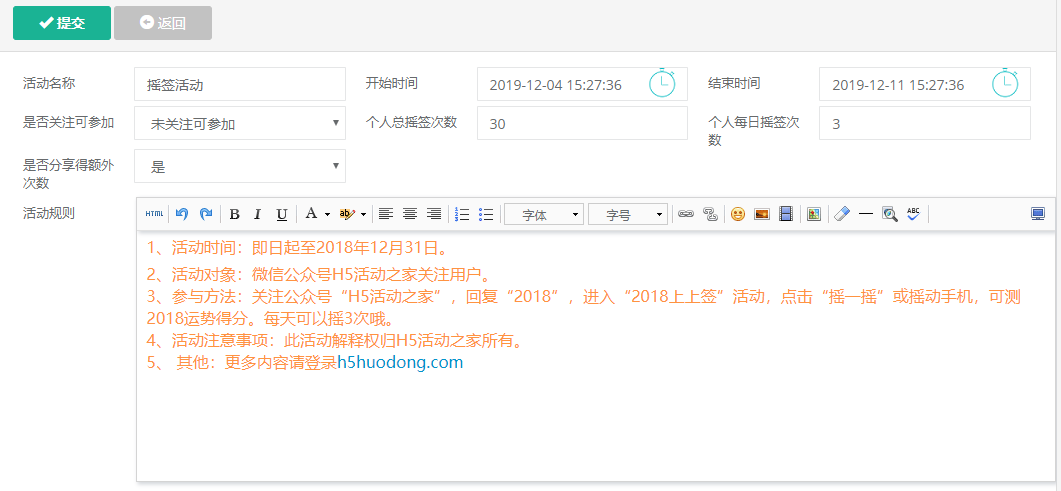Click rule line 2 about 活动对象

[318, 275]
